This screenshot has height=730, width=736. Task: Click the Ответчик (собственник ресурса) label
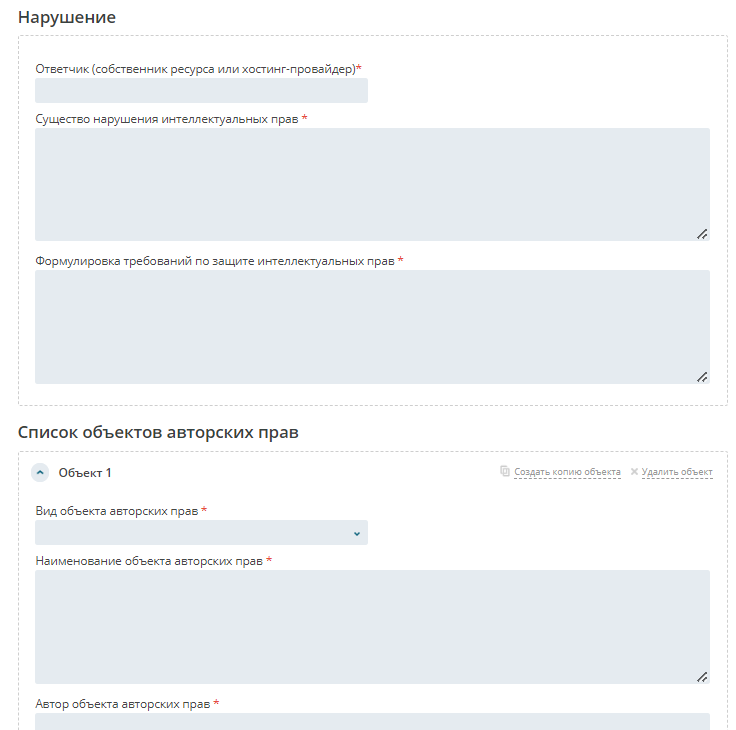tap(196, 69)
